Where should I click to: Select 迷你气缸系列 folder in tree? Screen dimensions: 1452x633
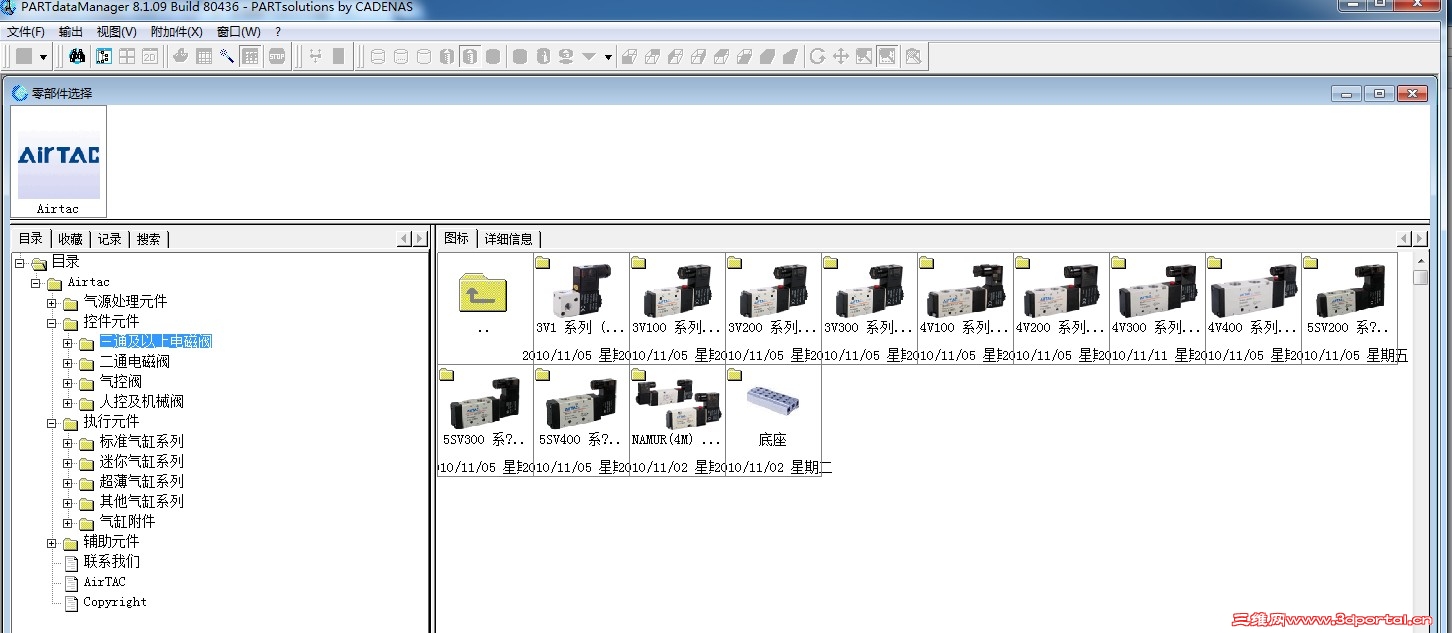(x=141, y=462)
